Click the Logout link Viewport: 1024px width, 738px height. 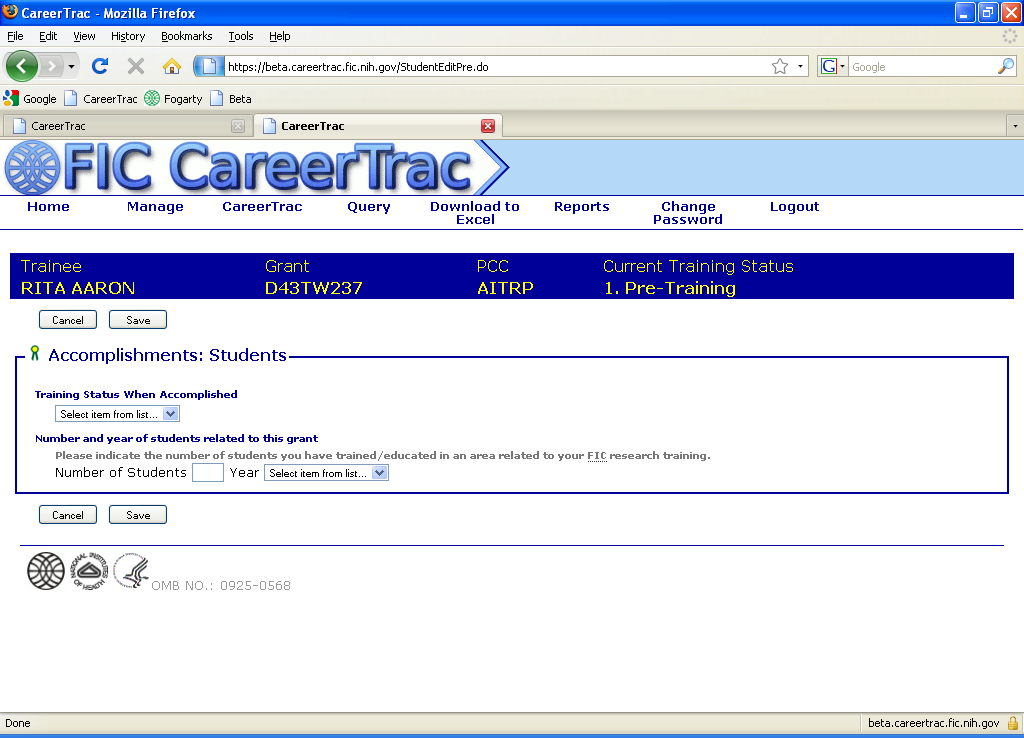click(794, 206)
